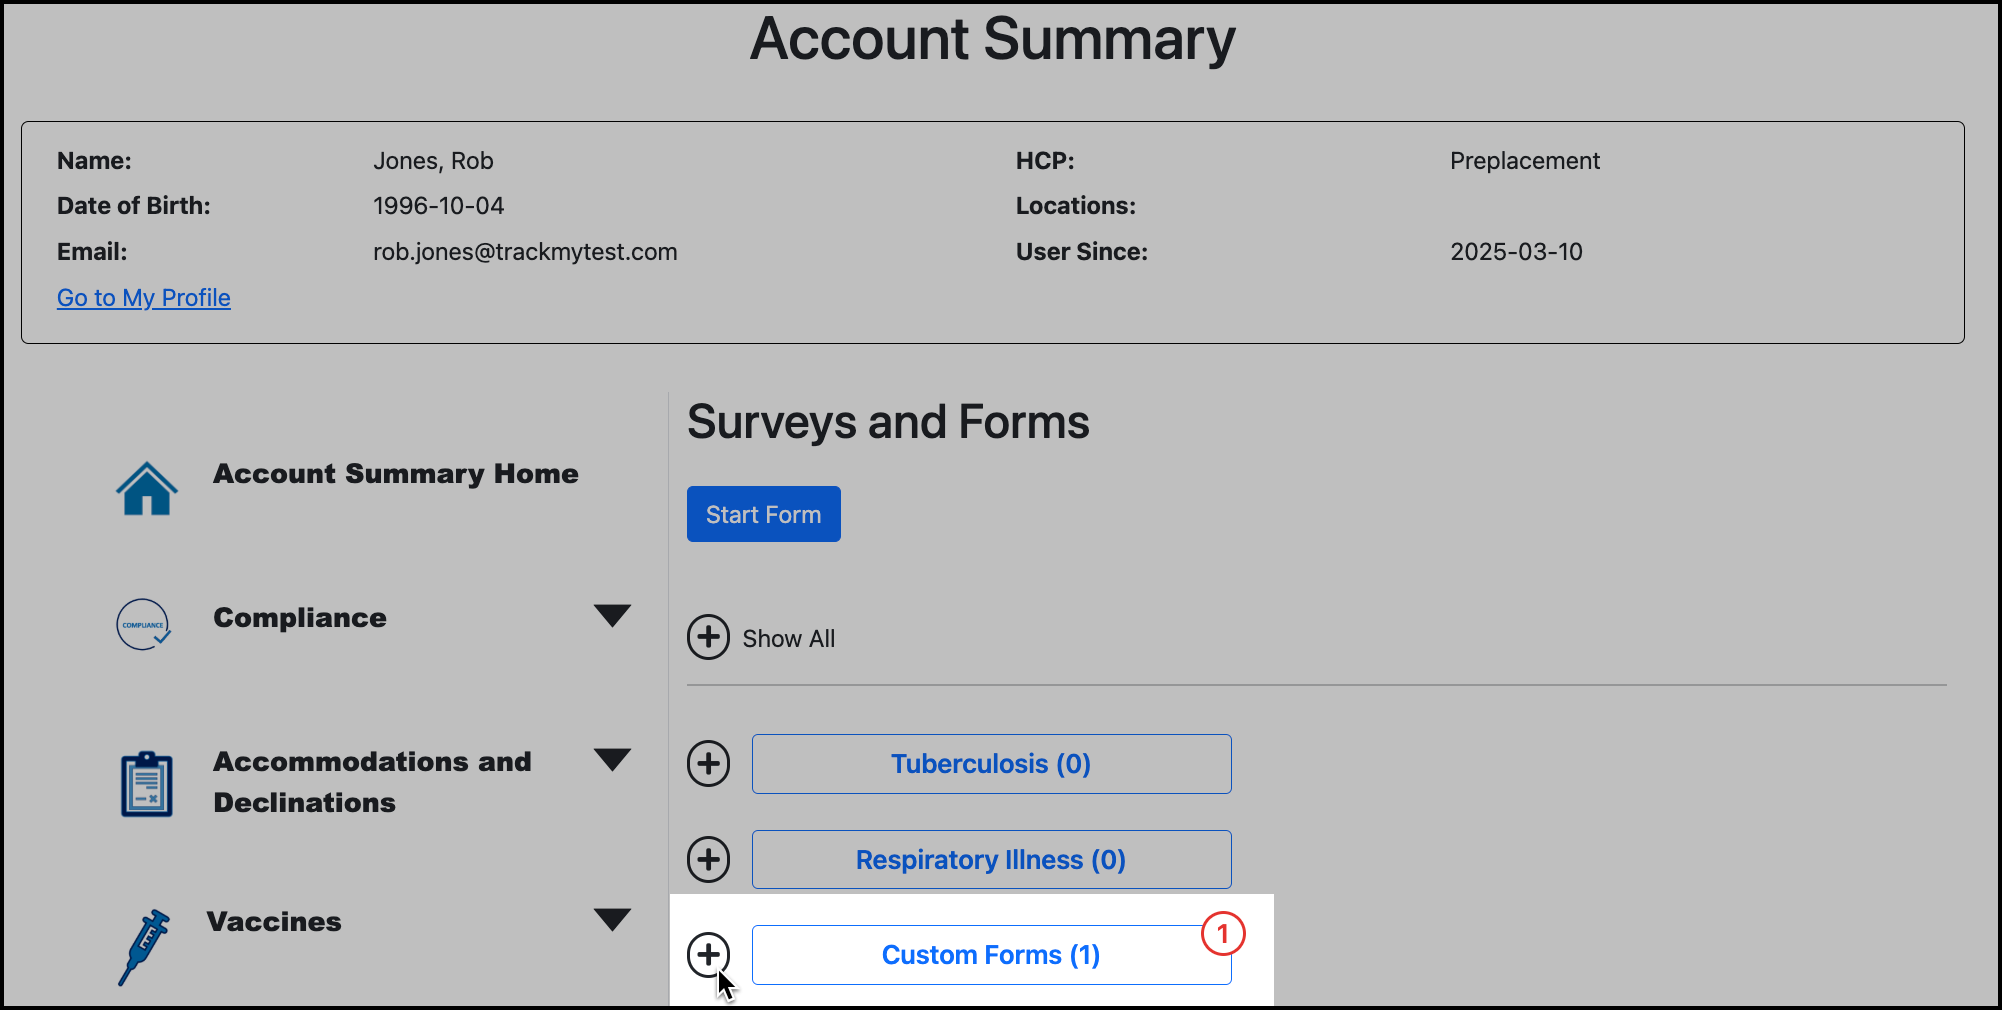Open the Tuberculosis (0) form category
Image resolution: width=2002 pixels, height=1010 pixels.
[x=990, y=763]
